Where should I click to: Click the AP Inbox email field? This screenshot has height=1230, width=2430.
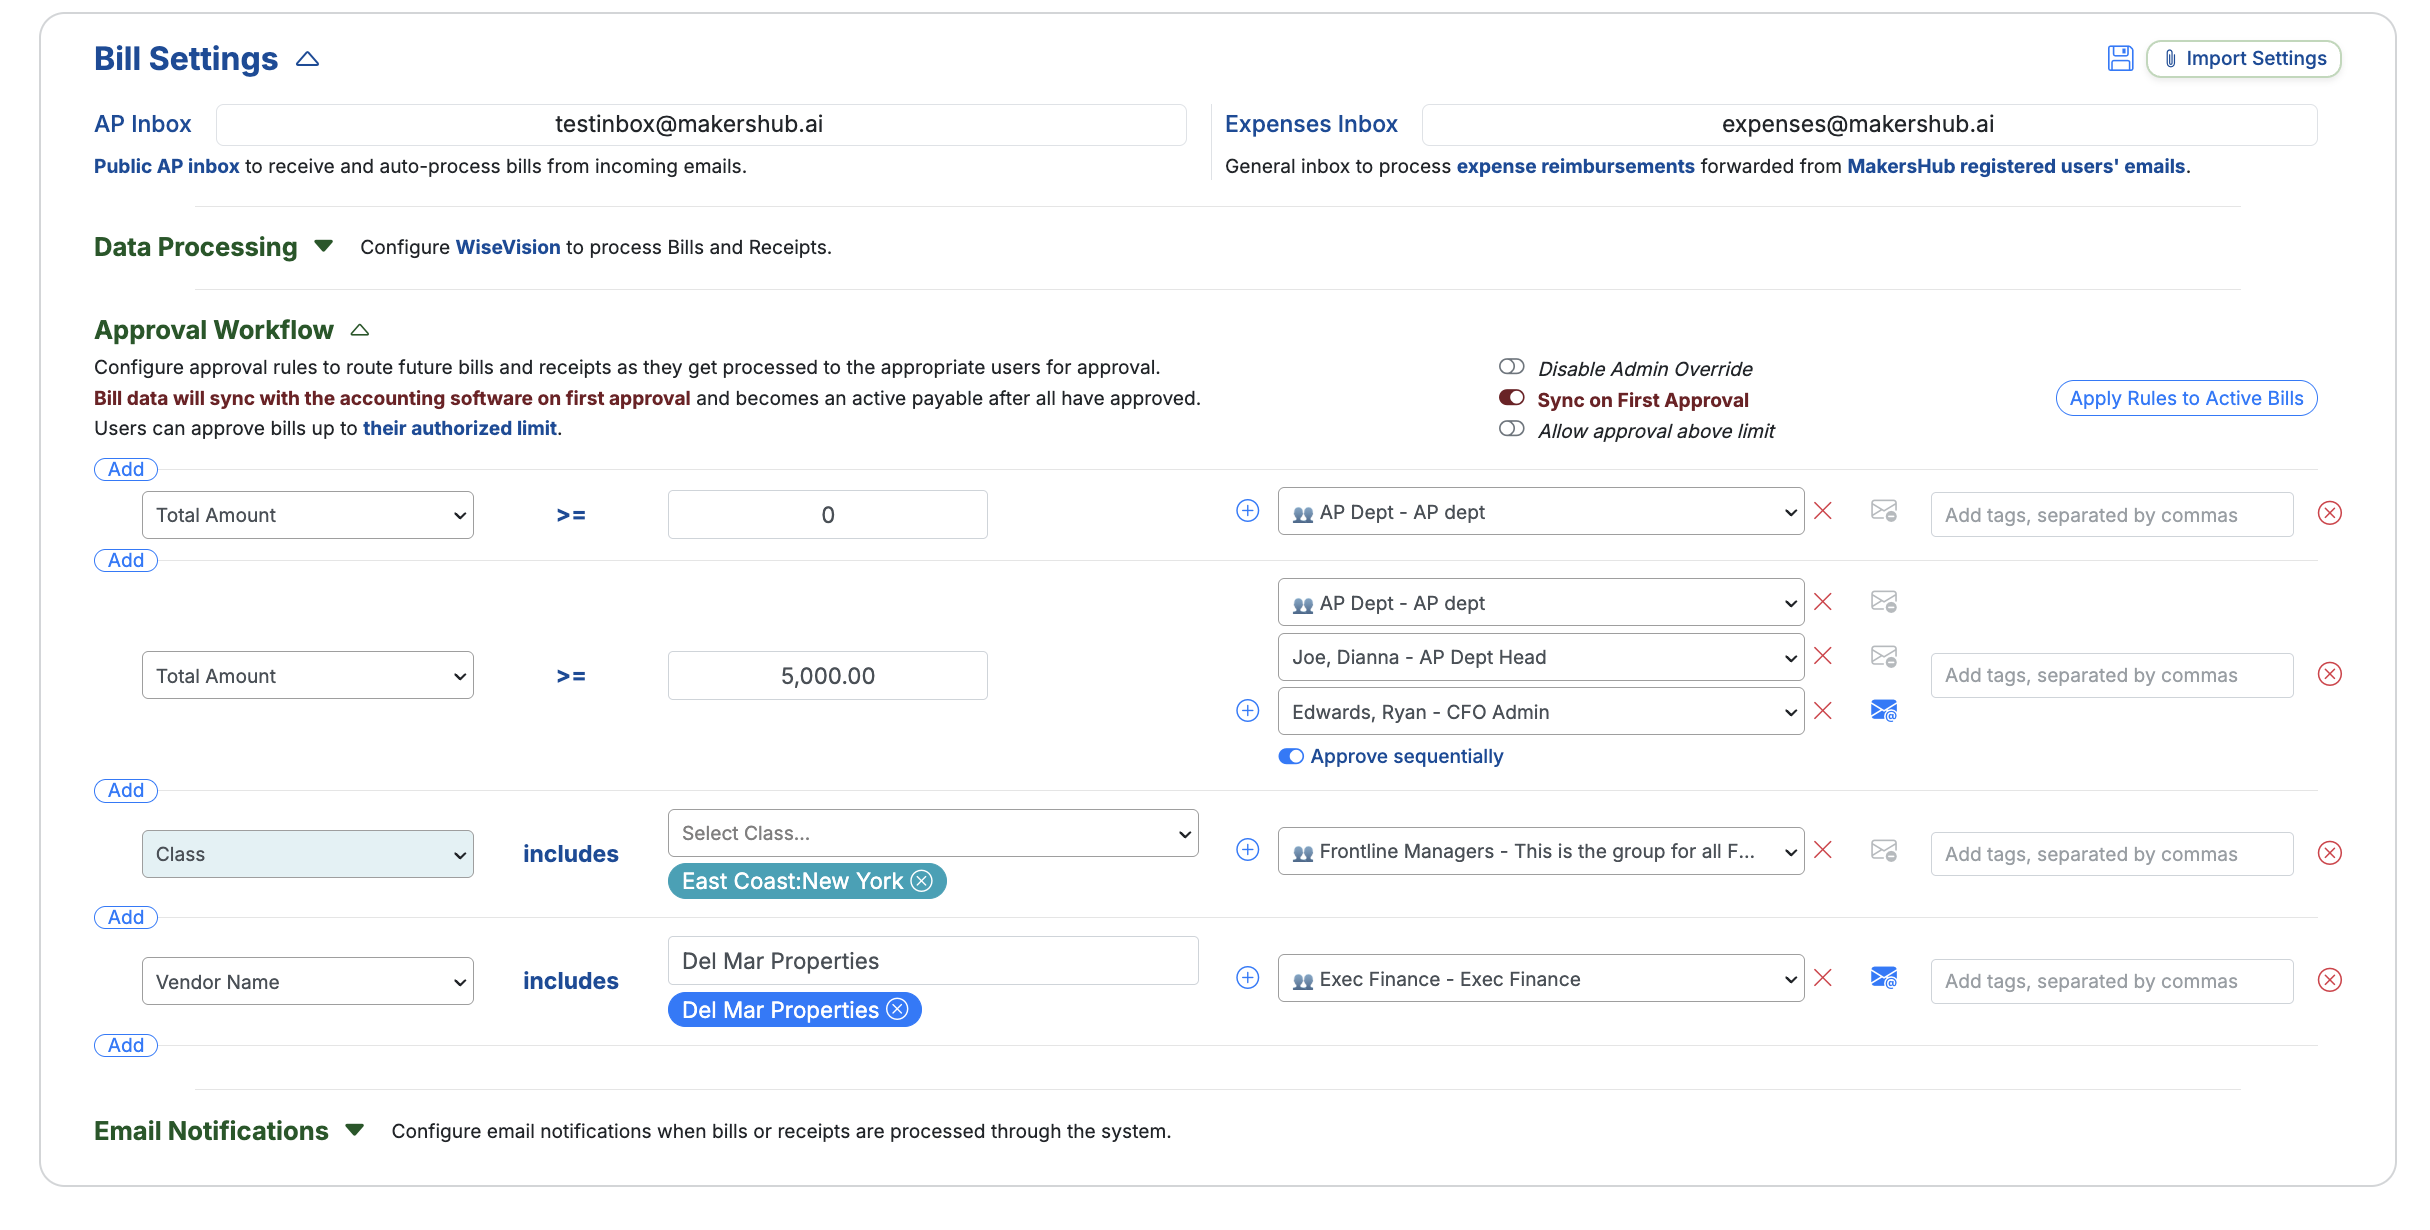700,125
